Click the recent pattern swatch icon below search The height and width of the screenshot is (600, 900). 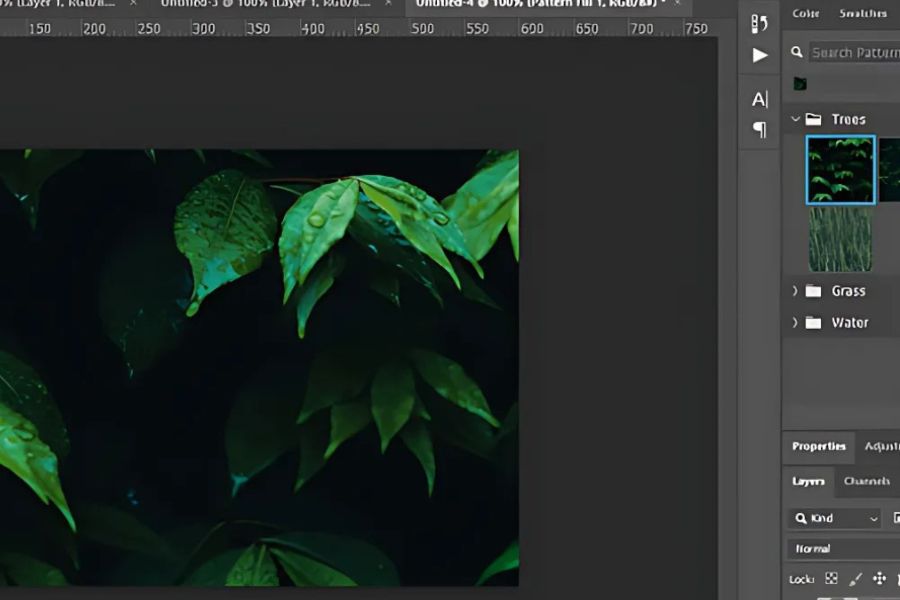tap(800, 84)
